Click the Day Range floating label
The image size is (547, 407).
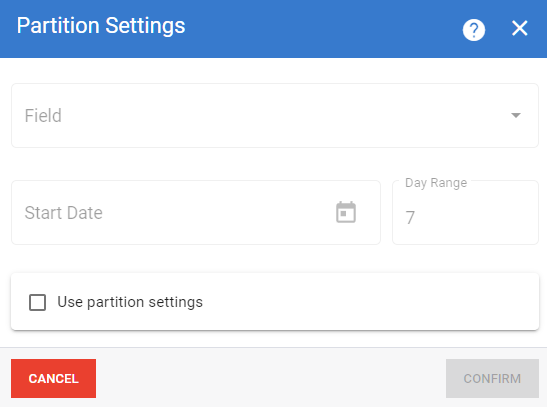(x=436, y=183)
